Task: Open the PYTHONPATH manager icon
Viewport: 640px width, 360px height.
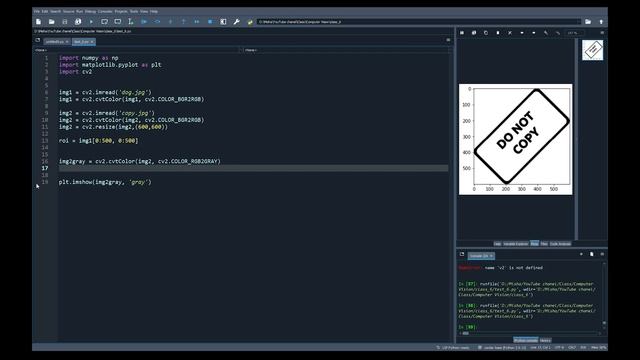Action: tap(250, 22)
